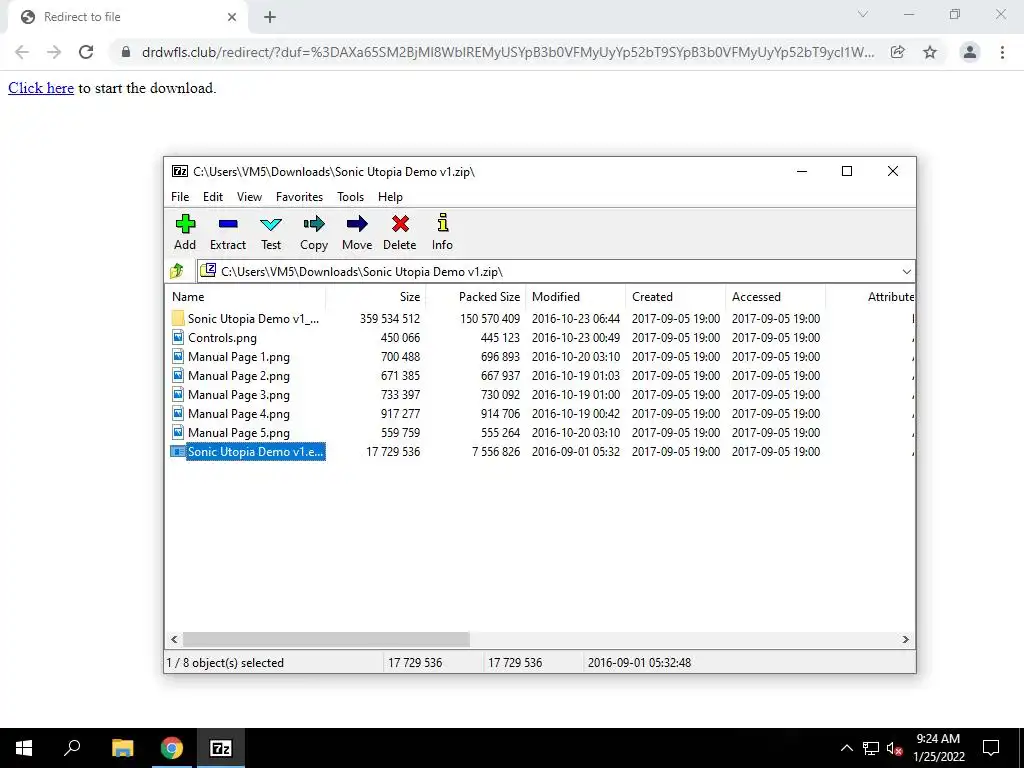This screenshot has height=768, width=1024.
Task: Go back in the browser
Action: 22,52
